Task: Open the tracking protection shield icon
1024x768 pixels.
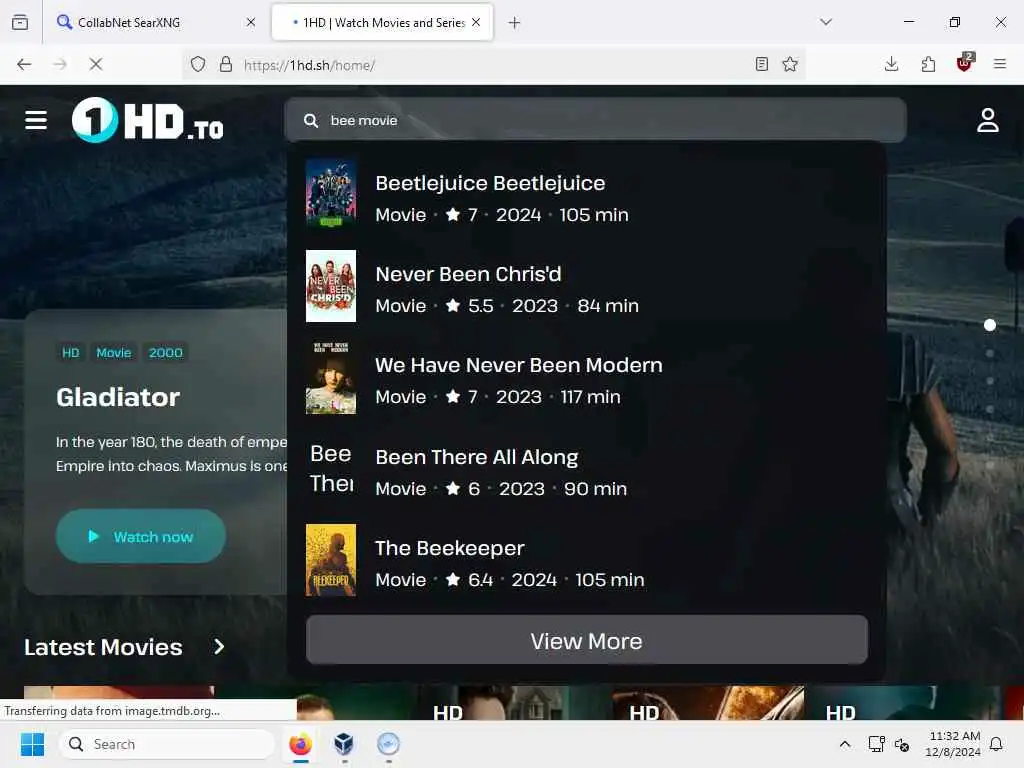Action: [198, 64]
